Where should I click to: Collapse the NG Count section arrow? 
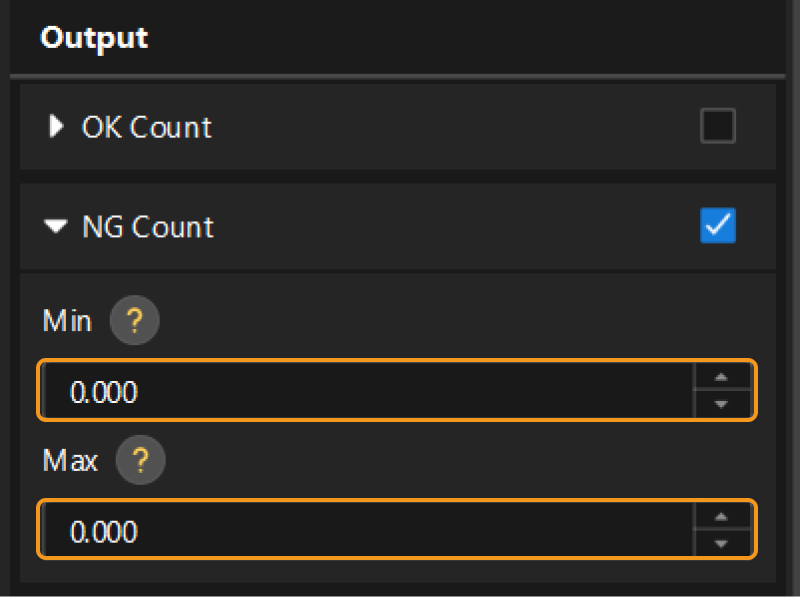(55, 227)
